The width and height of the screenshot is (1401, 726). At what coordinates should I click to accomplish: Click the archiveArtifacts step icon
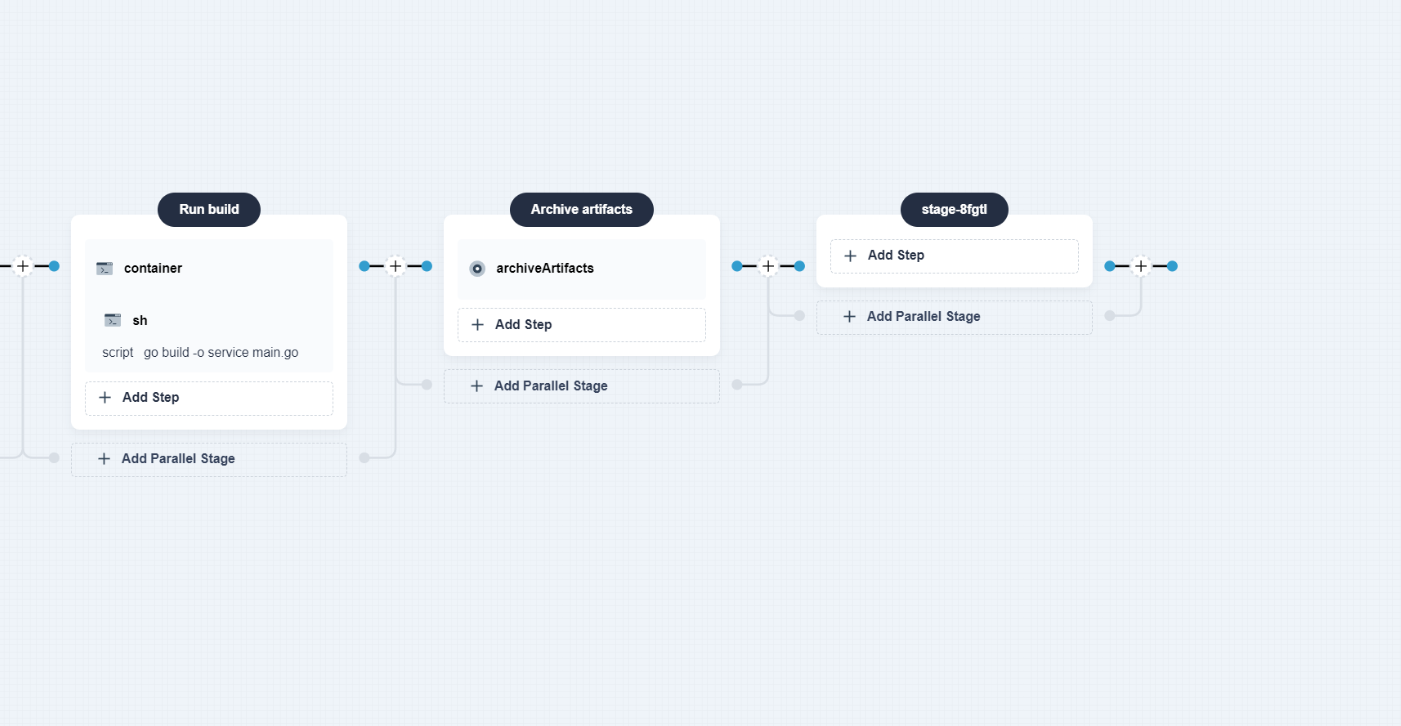pos(477,268)
